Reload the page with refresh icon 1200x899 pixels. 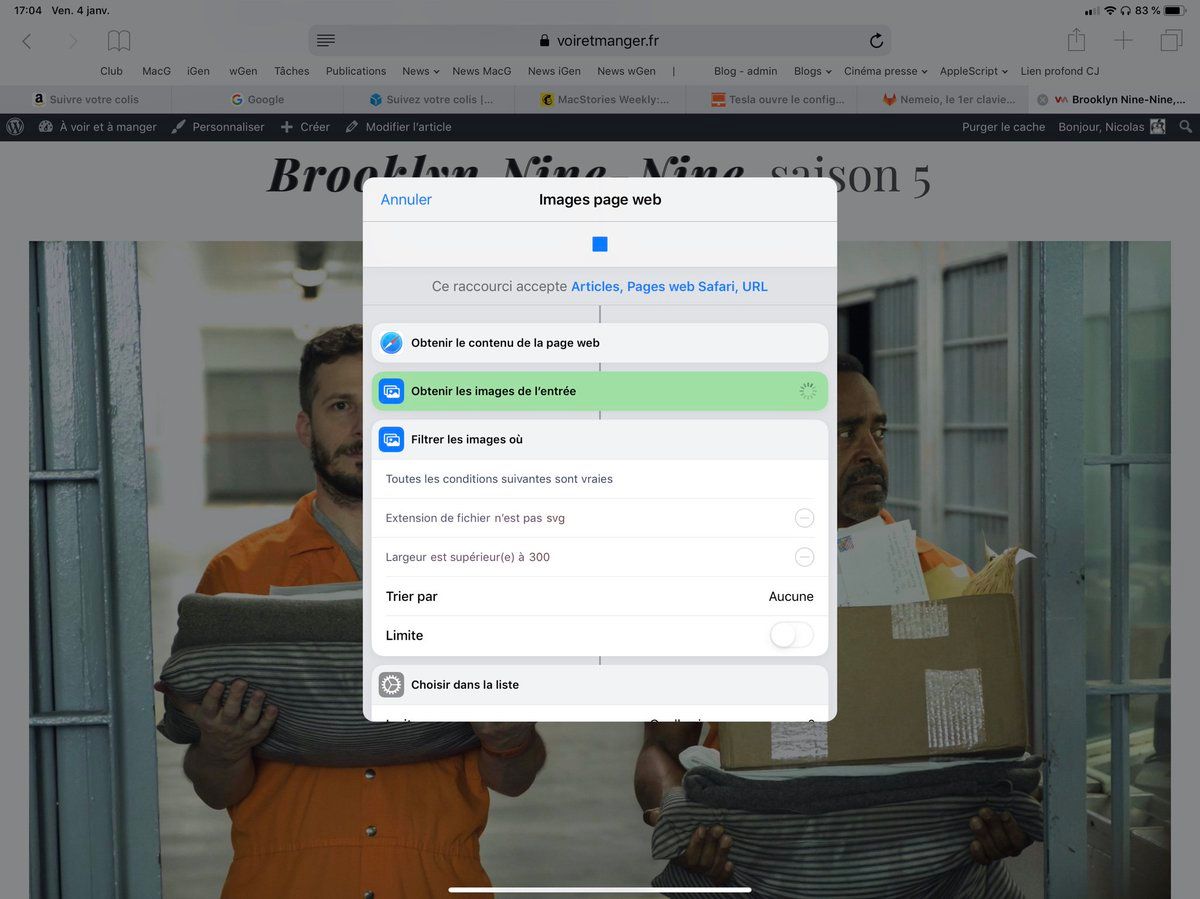point(876,41)
